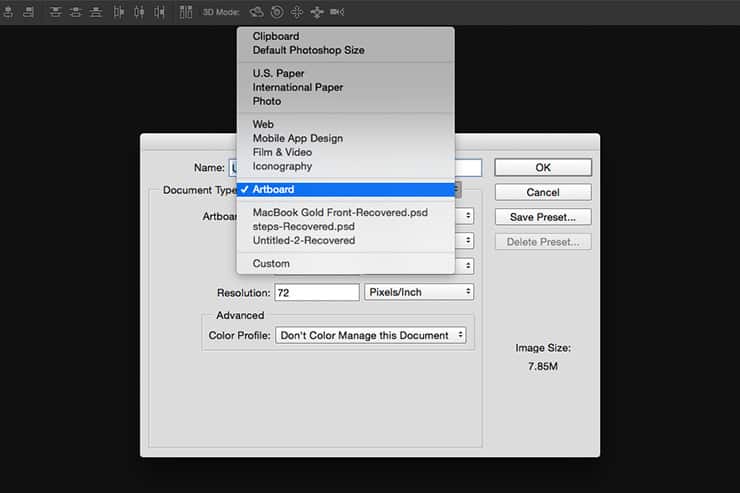Click the distribute bottom edges icon

point(96,12)
